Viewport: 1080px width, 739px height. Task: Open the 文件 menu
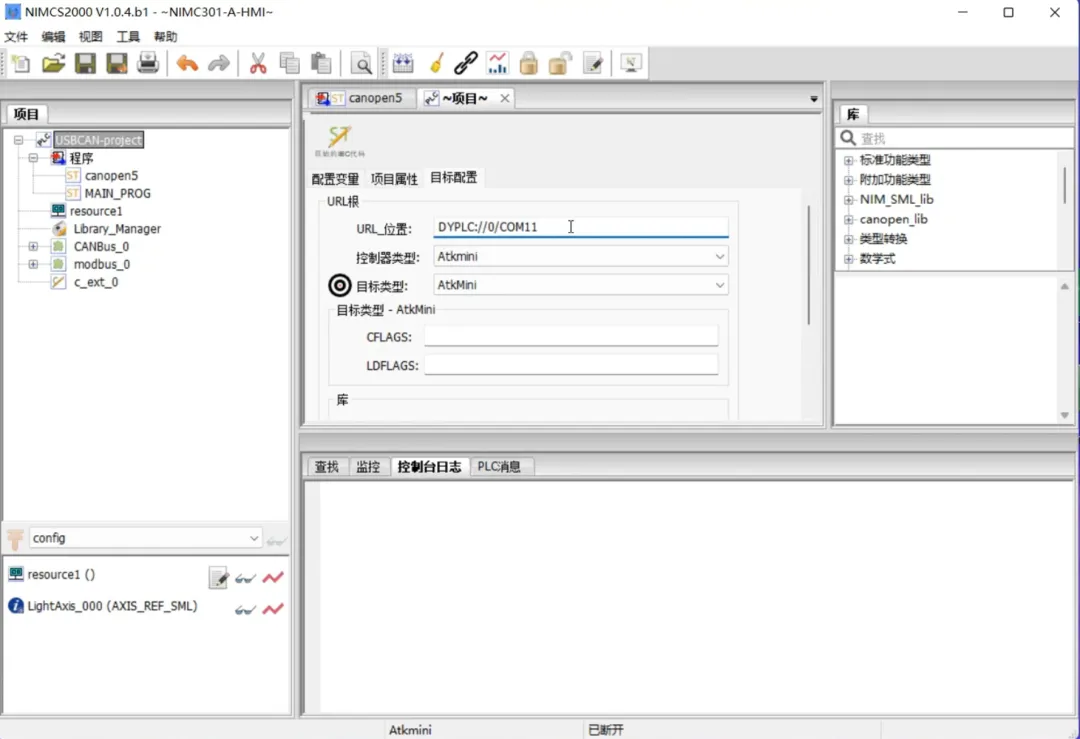pos(17,37)
